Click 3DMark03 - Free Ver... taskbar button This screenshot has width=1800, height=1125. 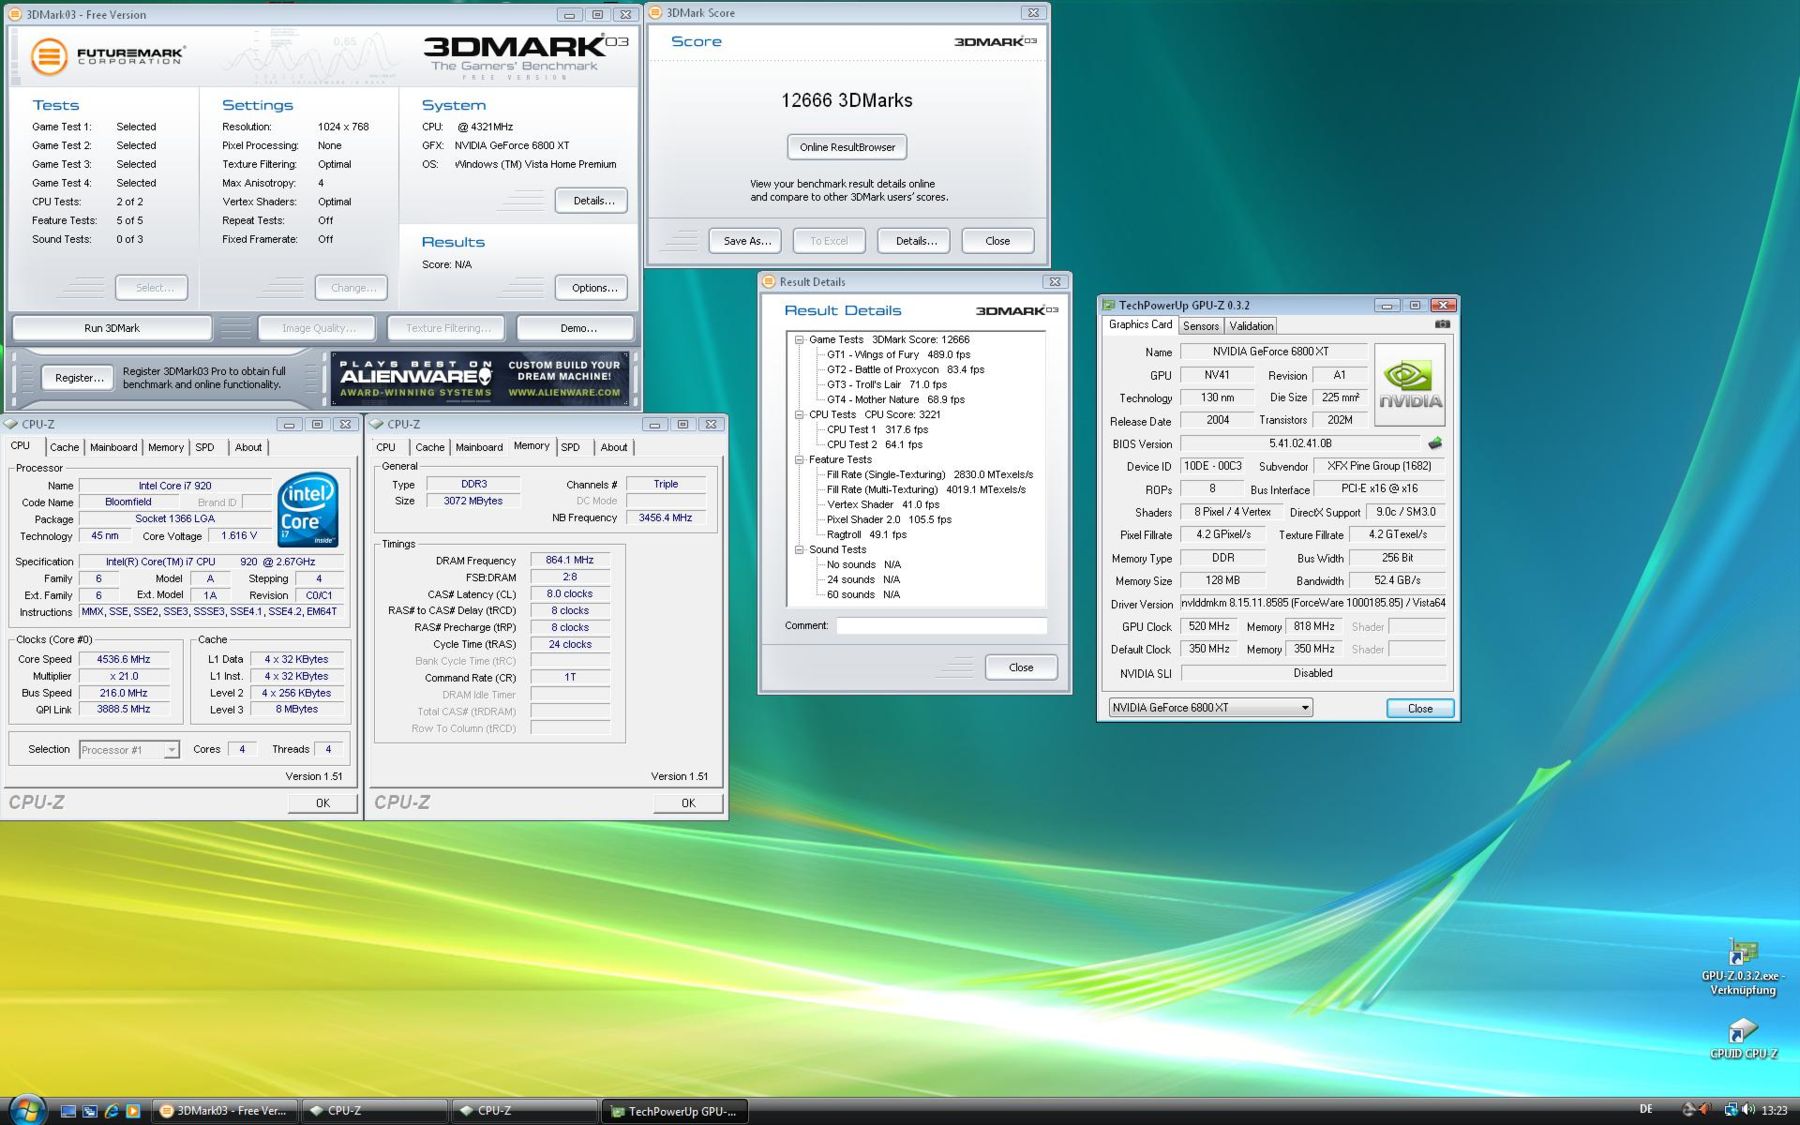tap(224, 1111)
